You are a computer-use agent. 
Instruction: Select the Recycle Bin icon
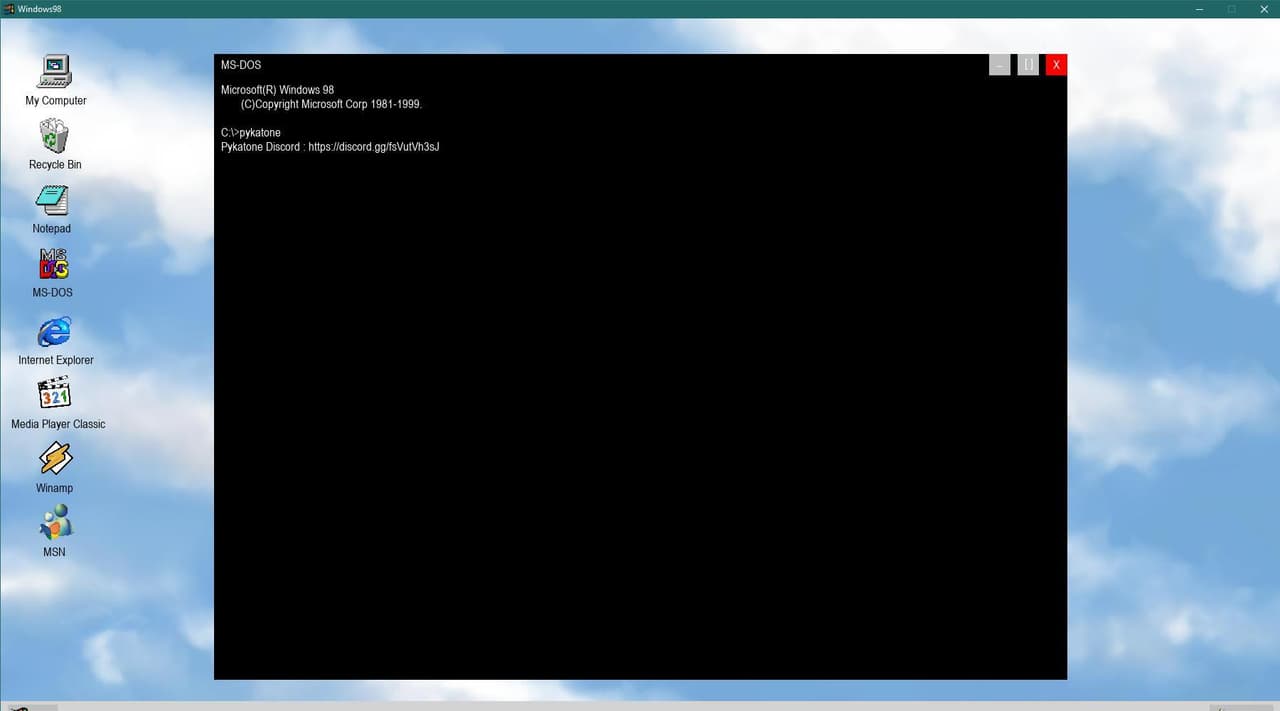(x=54, y=137)
